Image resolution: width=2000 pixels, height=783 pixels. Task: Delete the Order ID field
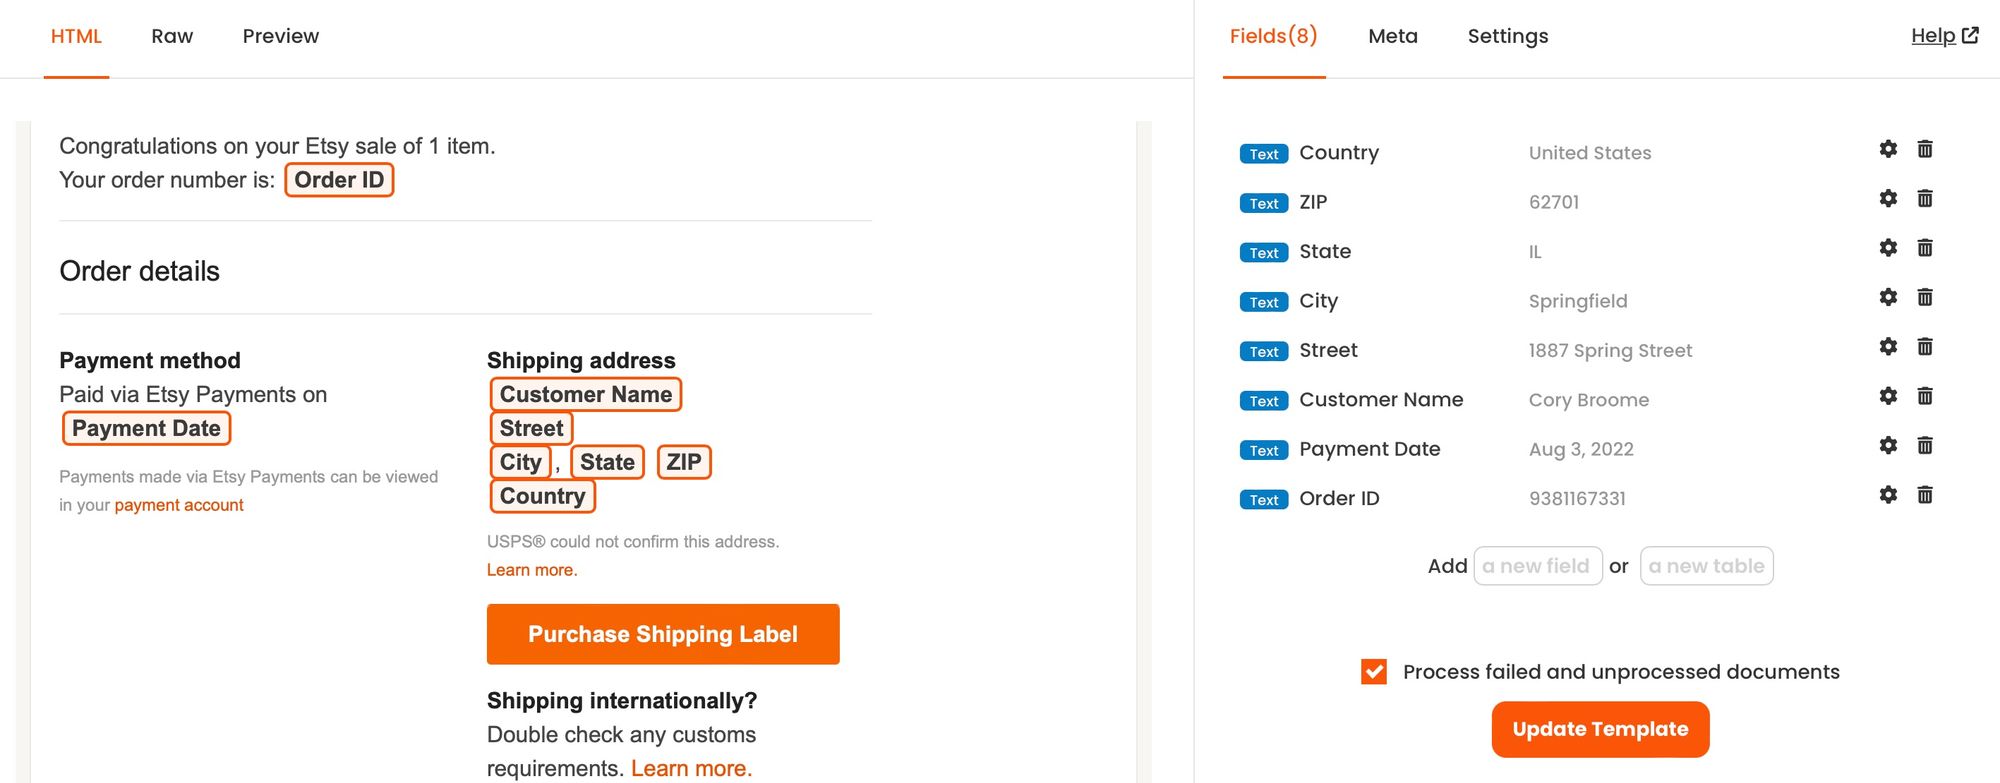[x=1925, y=495]
